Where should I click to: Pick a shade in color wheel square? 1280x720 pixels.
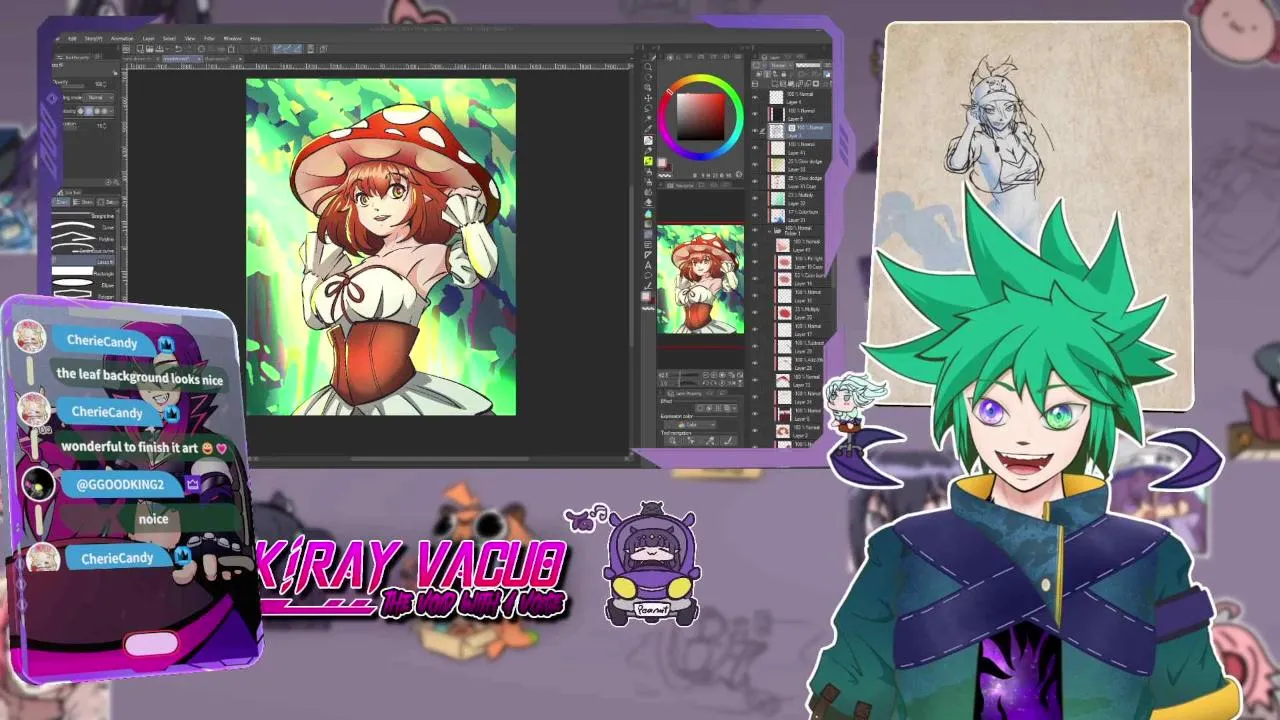tap(700, 116)
